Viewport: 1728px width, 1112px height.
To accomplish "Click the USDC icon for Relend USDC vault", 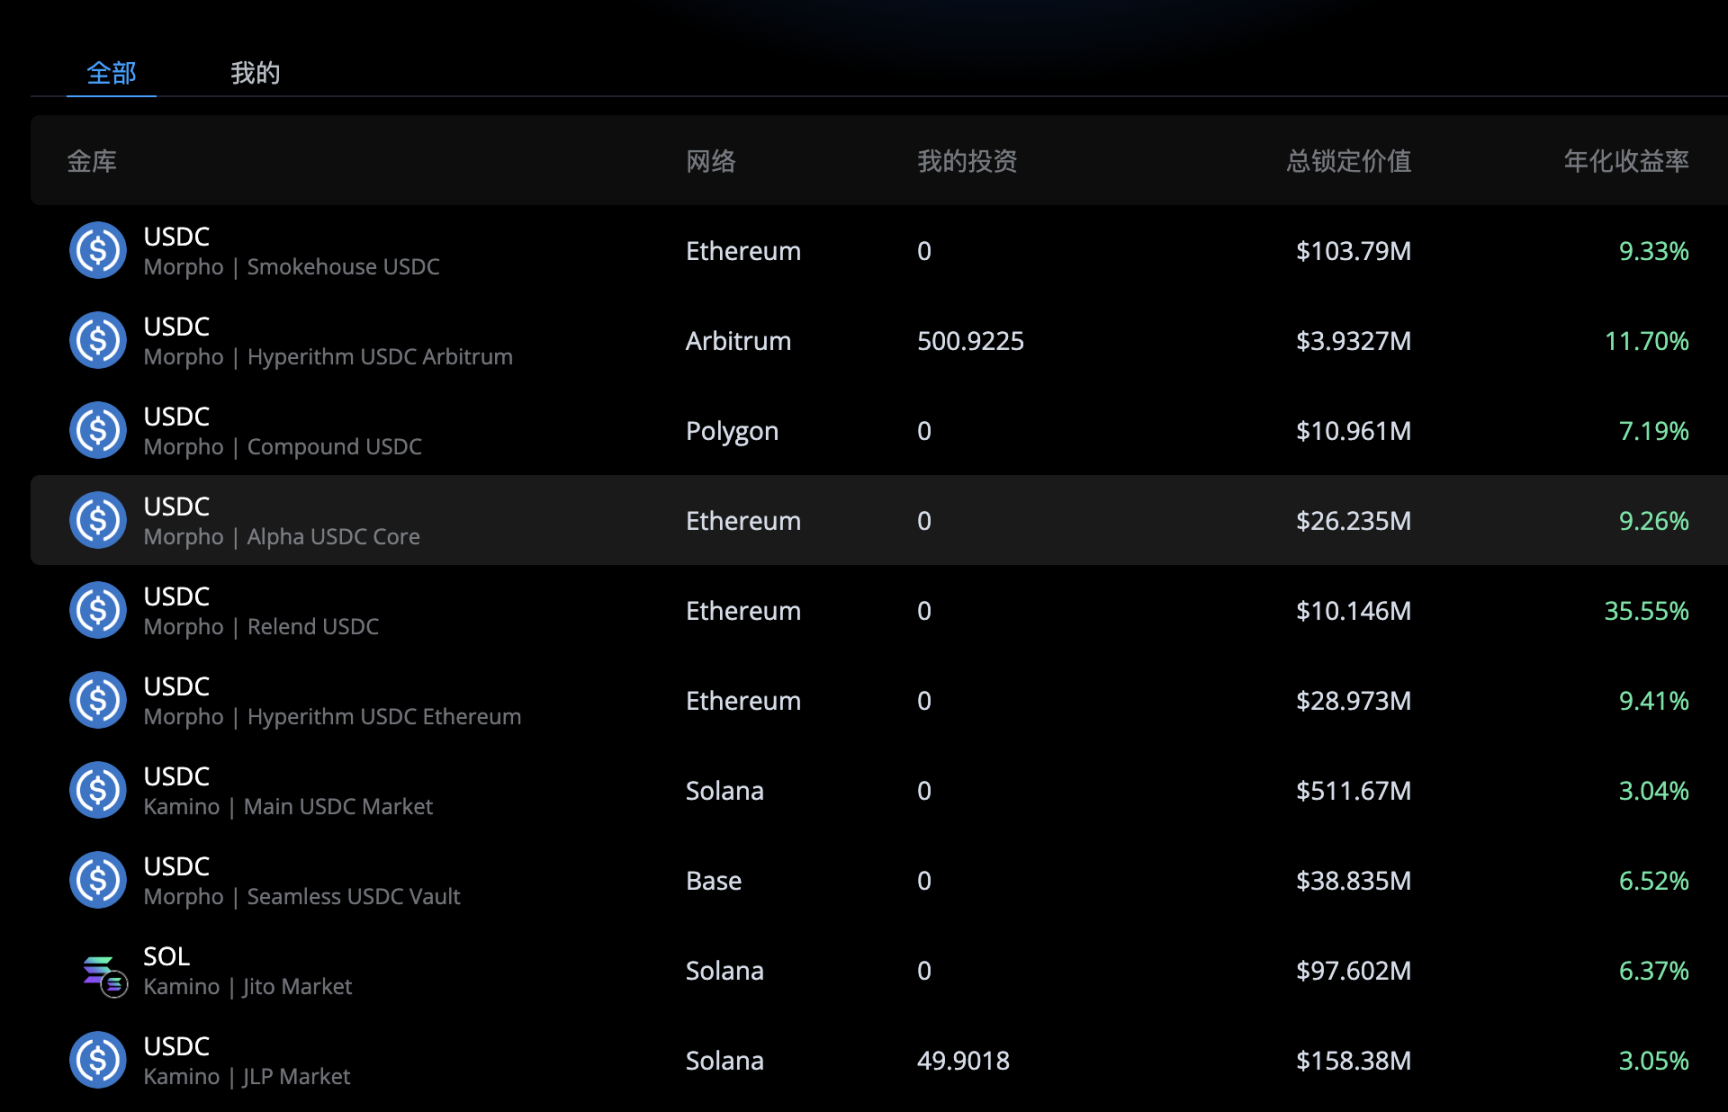I will pos(98,610).
